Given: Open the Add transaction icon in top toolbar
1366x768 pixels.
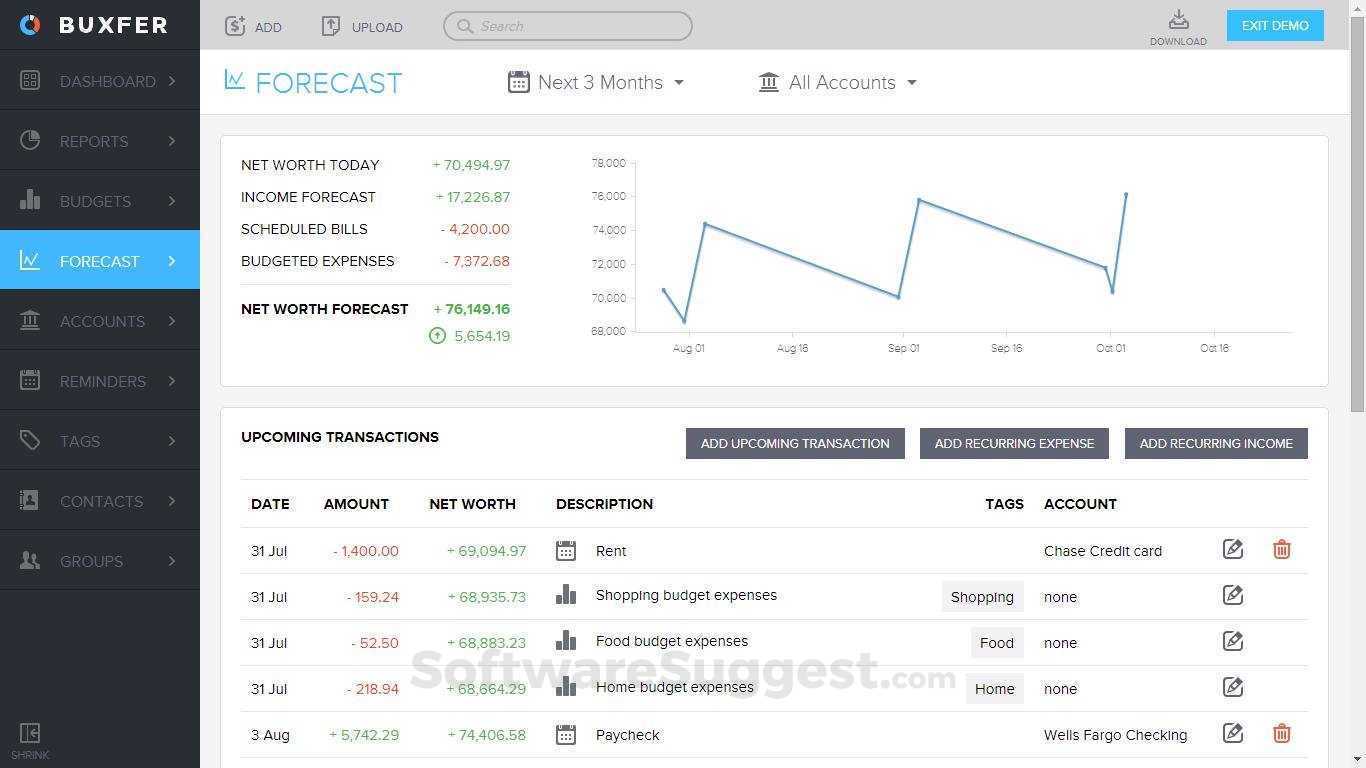Looking at the screenshot, I should pos(236,26).
